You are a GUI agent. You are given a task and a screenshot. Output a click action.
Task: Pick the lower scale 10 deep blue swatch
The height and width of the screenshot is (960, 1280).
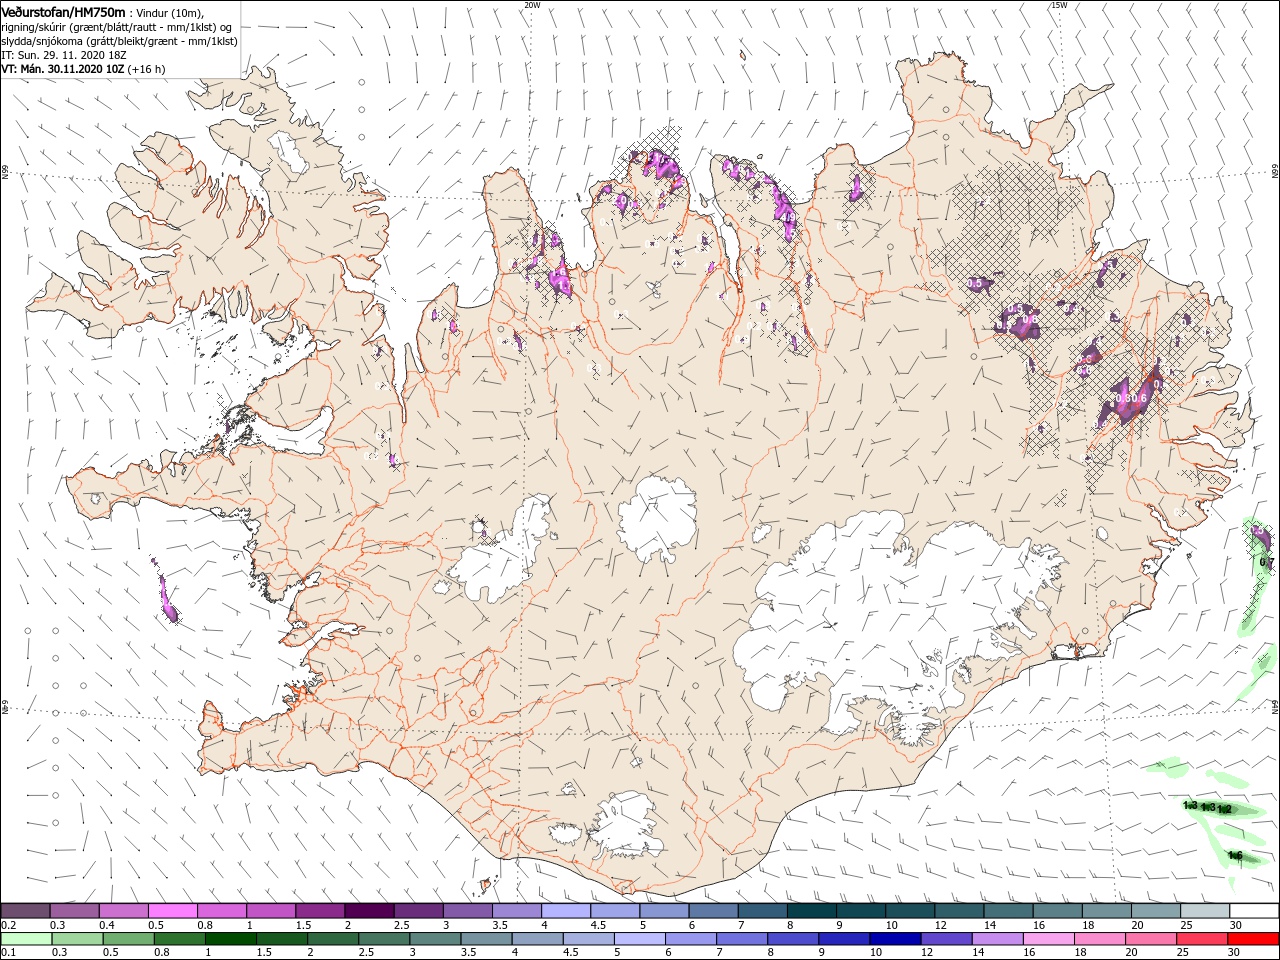(895, 939)
